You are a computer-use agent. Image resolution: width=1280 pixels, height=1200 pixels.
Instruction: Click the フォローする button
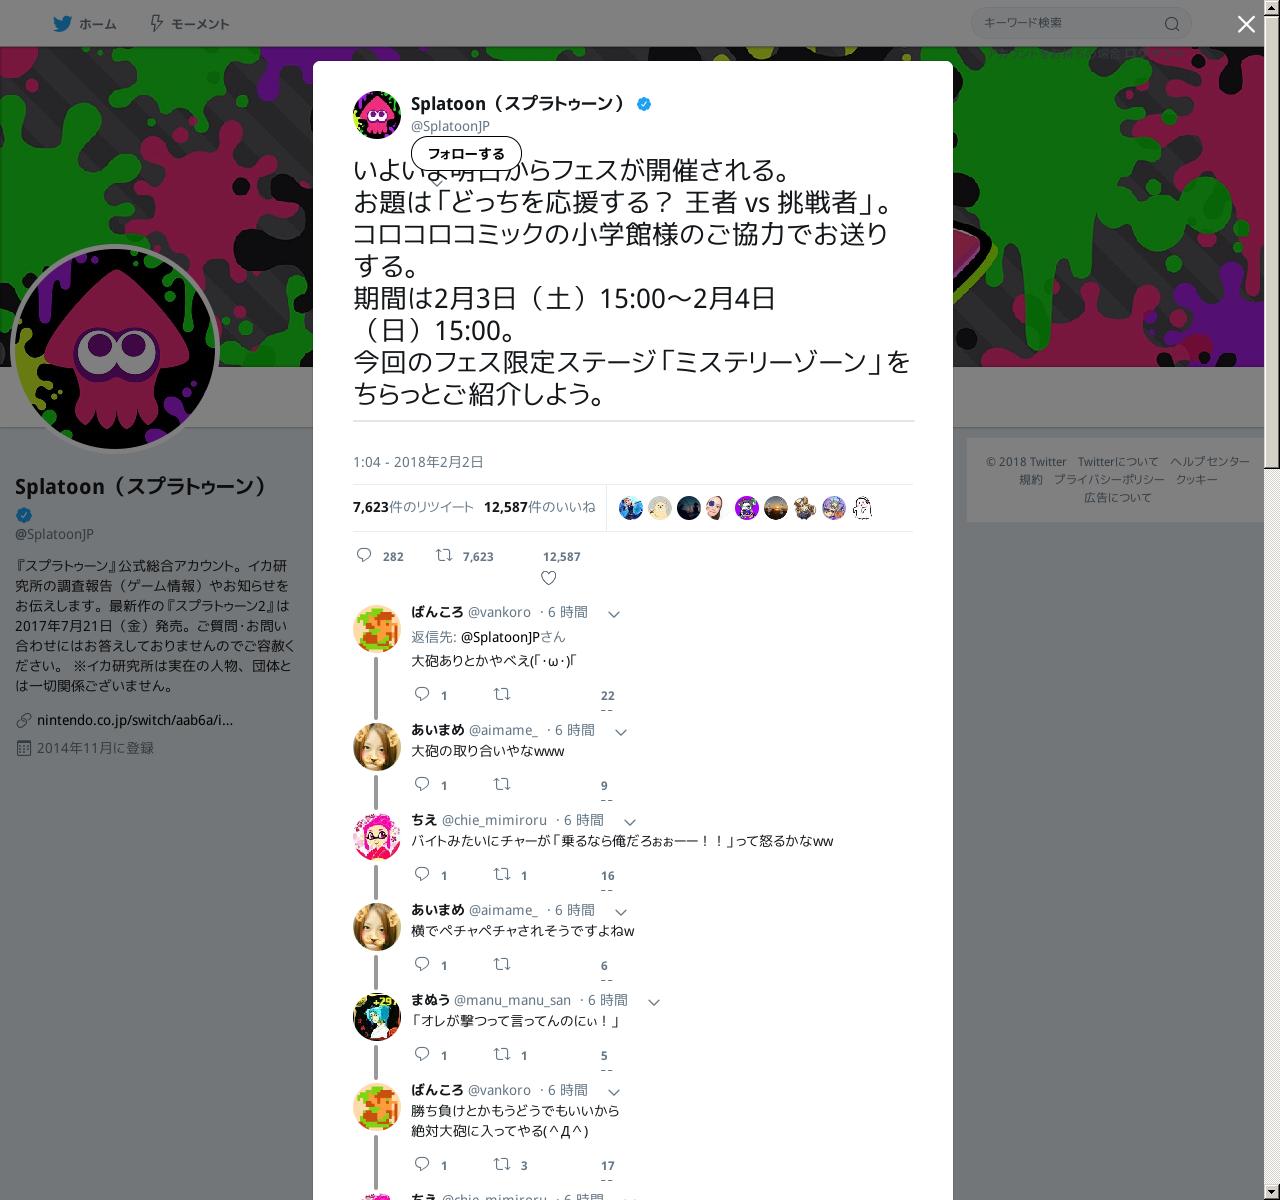click(x=466, y=154)
